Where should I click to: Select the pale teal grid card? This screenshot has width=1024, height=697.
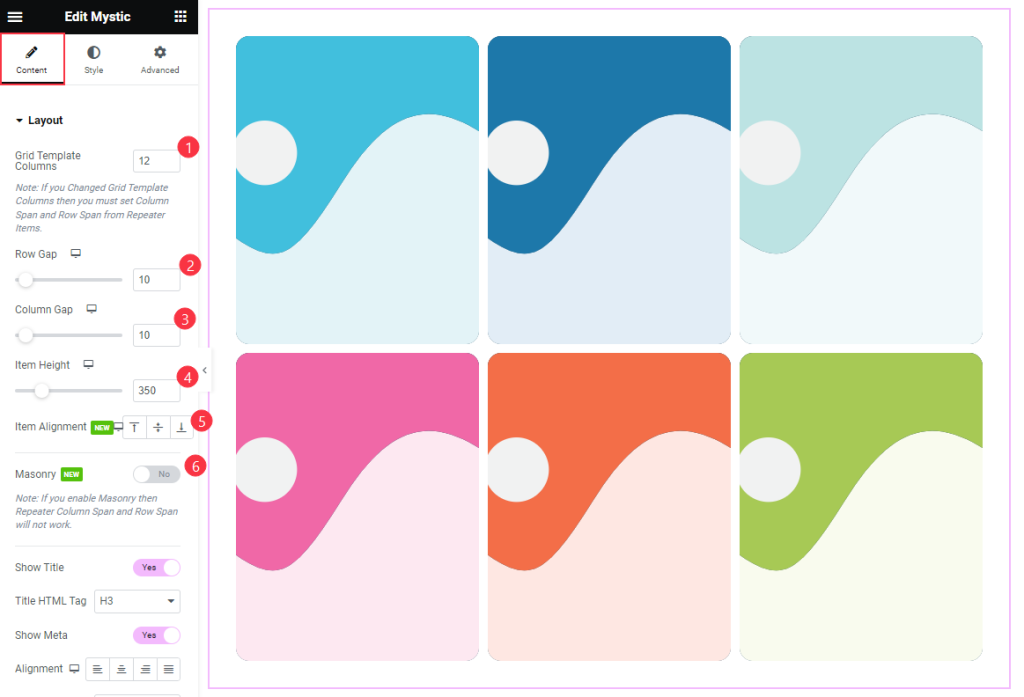click(x=861, y=189)
